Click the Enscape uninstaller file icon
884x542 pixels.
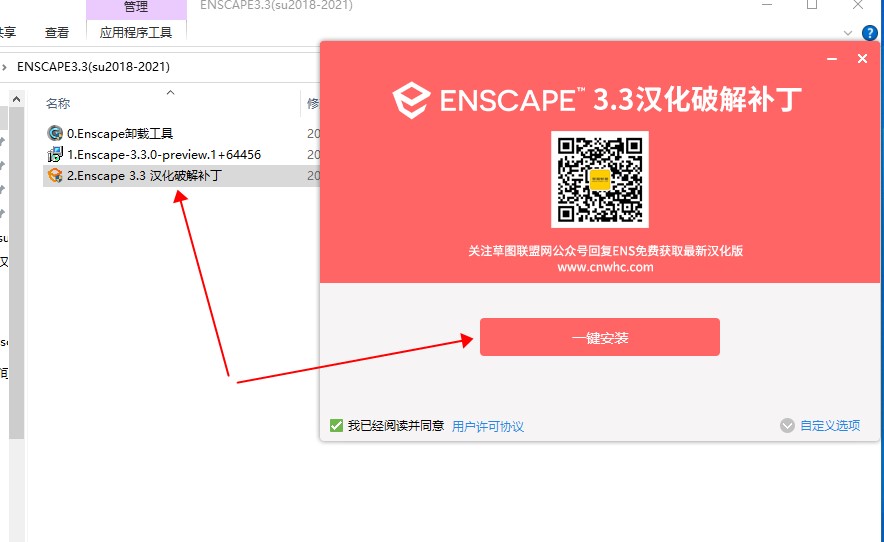coord(56,133)
